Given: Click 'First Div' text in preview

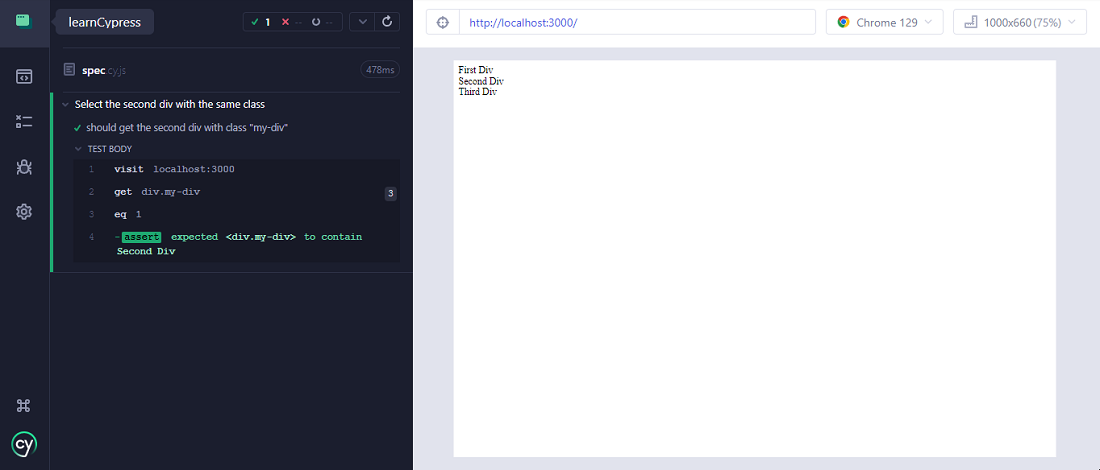Looking at the screenshot, I should point(476,70).
